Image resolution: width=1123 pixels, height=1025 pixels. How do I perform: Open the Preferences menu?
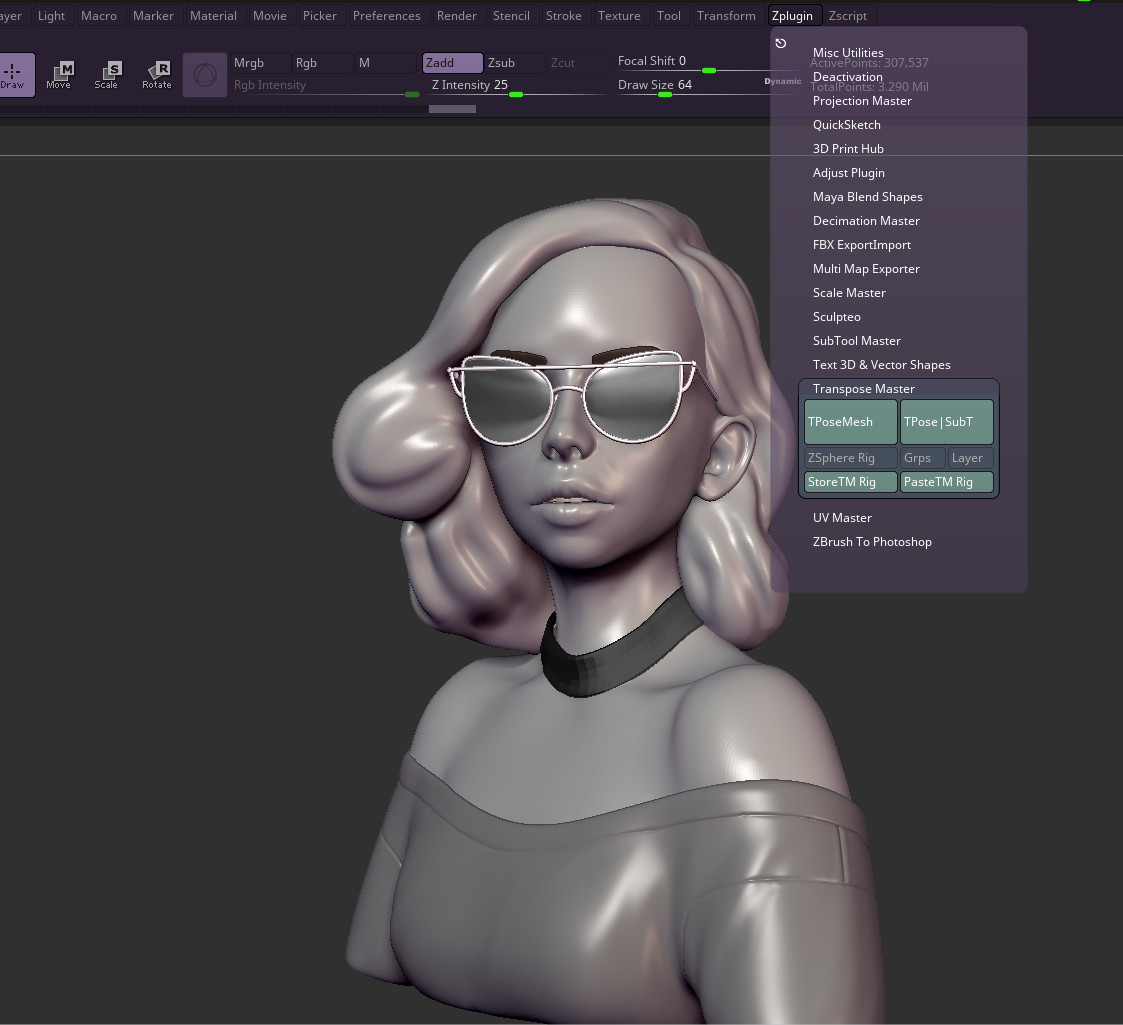pyautogui.click(x=387, y=16)
